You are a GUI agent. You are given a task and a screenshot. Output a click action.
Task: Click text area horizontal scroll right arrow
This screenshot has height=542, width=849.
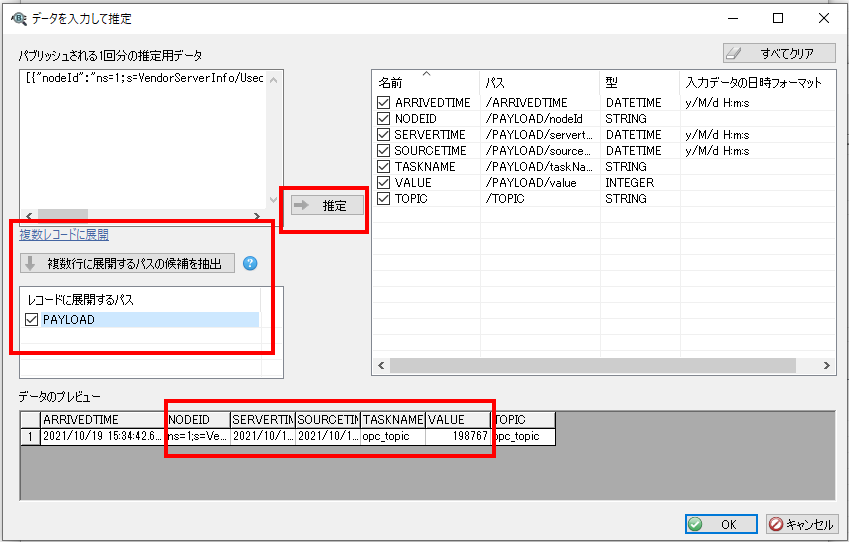pyautogui.click(x=257, y=216)
